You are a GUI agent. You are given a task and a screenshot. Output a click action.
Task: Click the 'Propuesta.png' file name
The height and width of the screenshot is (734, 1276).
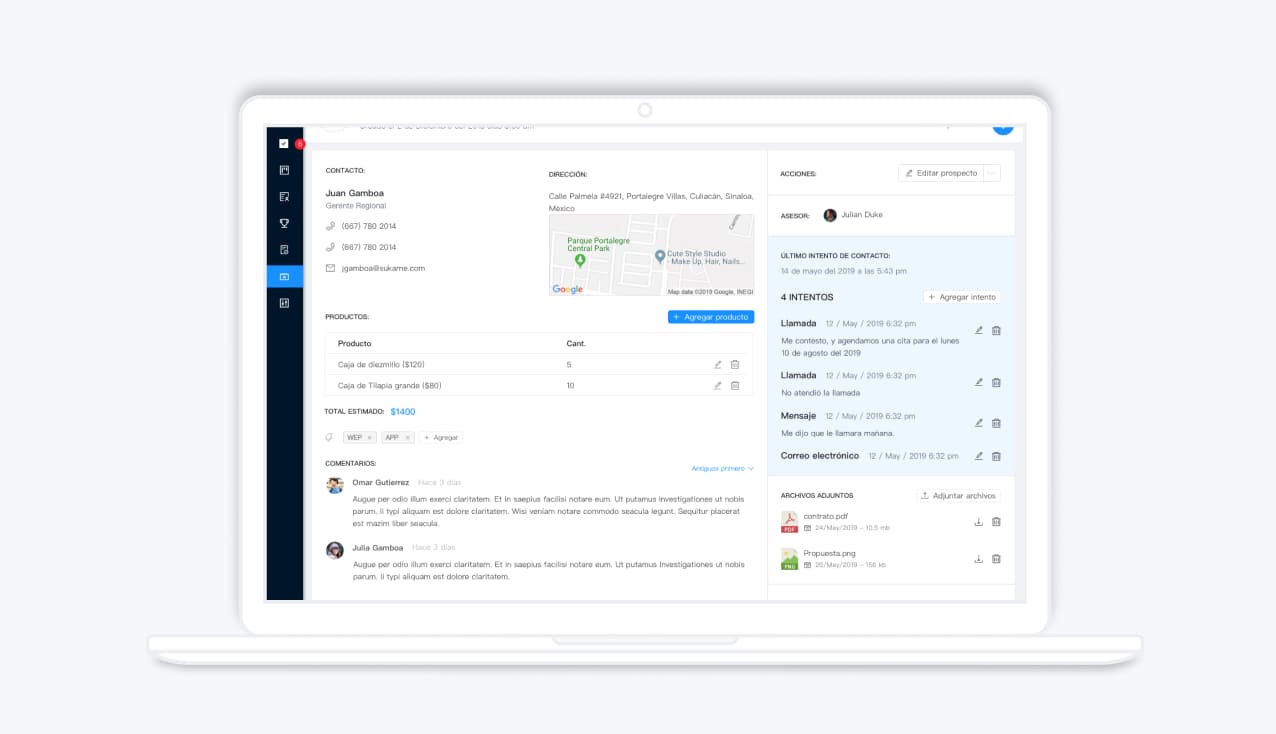pyautogui.click(x=829, y=553)
